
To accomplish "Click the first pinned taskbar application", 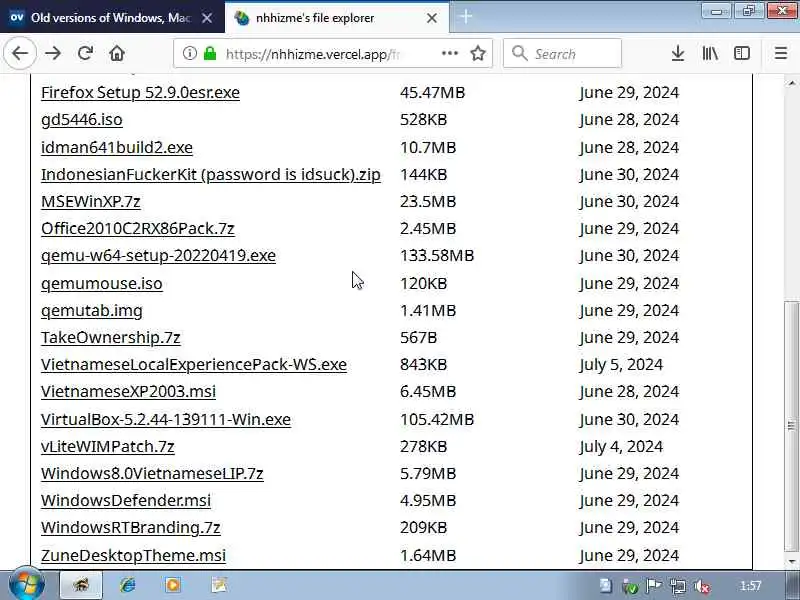I will coord(81,585).
